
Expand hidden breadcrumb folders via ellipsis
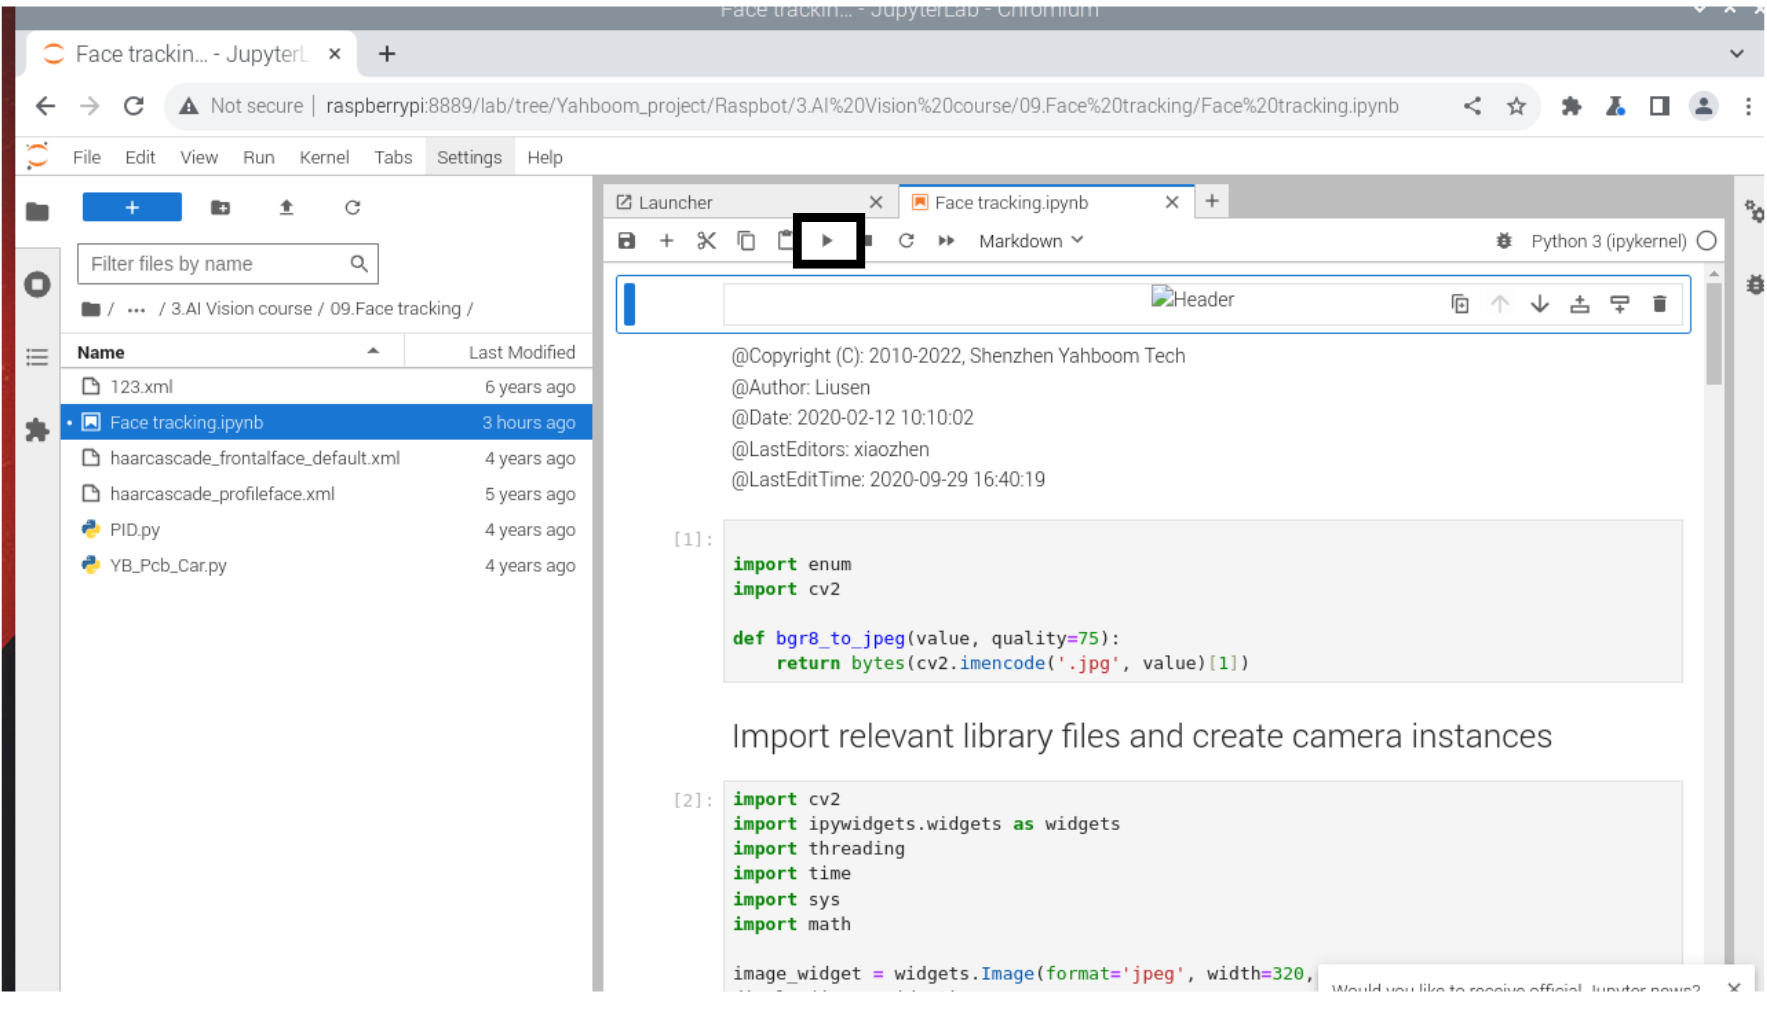coord(136,309)
